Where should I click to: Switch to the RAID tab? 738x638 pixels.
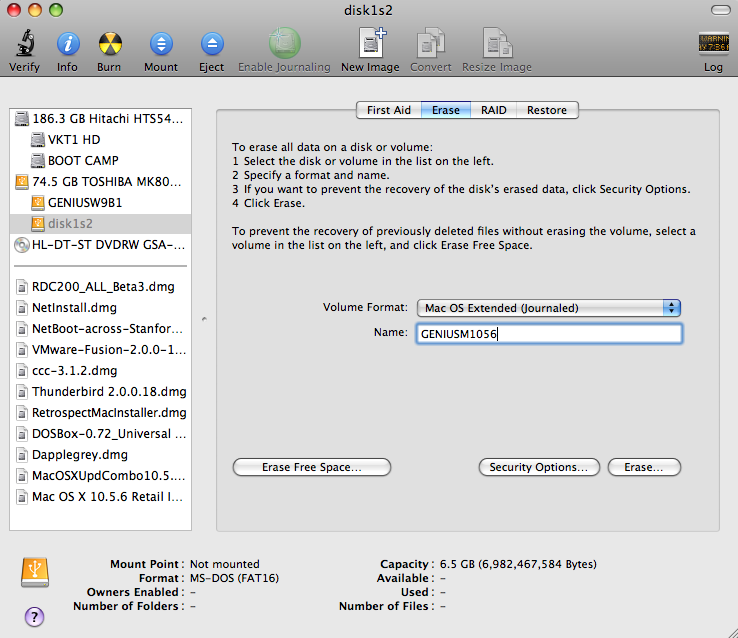[494, 110]
